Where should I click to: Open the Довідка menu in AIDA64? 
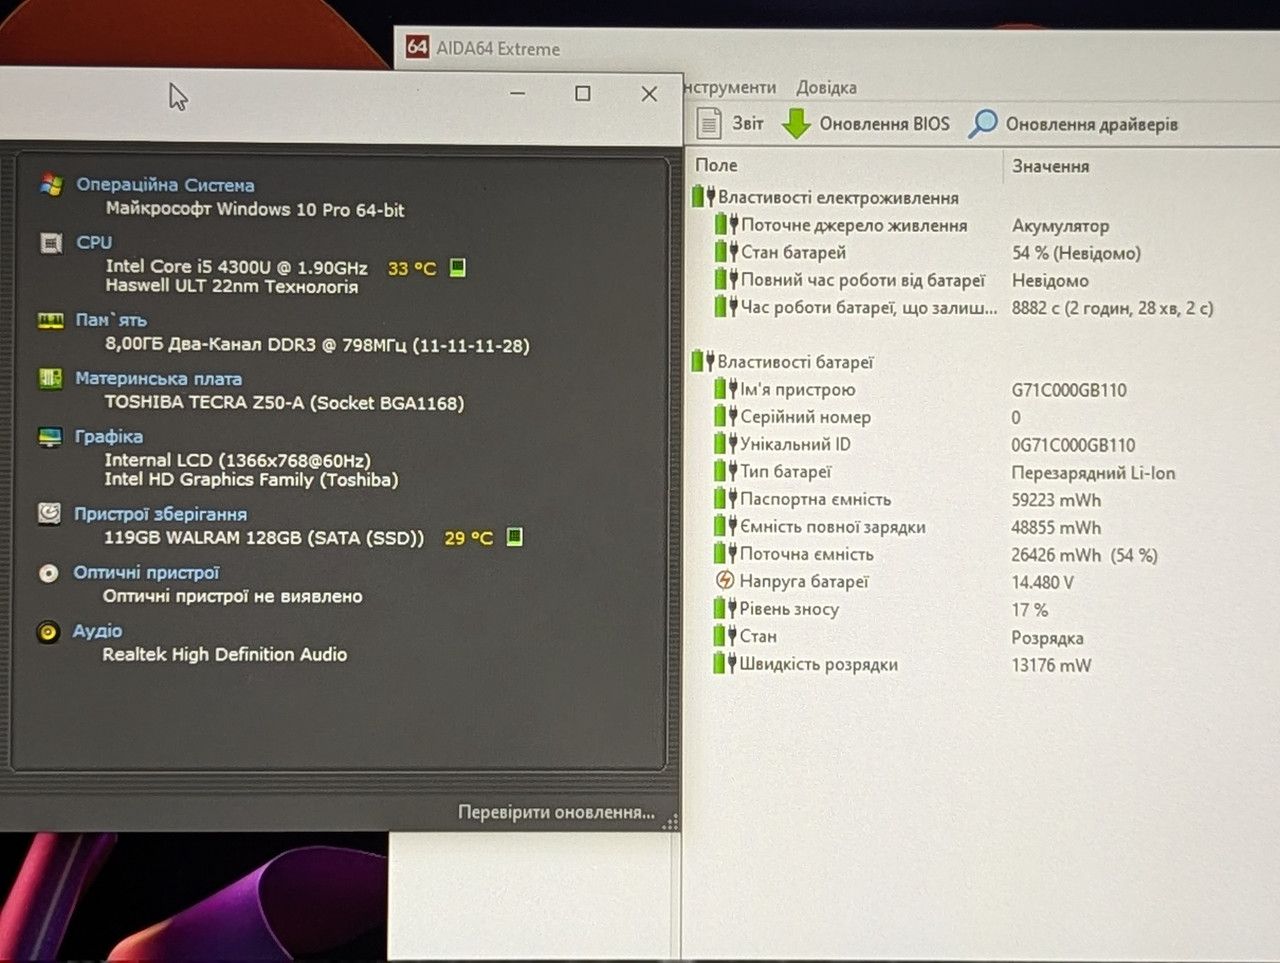click(x=826, y=87)
